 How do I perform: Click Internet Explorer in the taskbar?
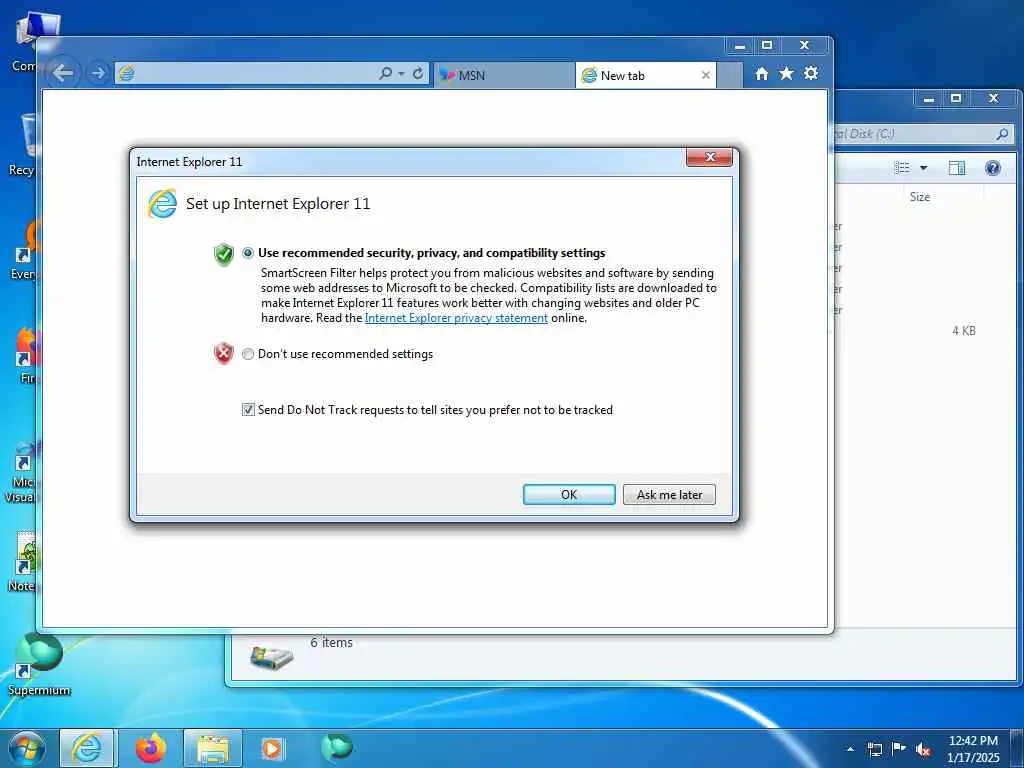tap(87, 748)
